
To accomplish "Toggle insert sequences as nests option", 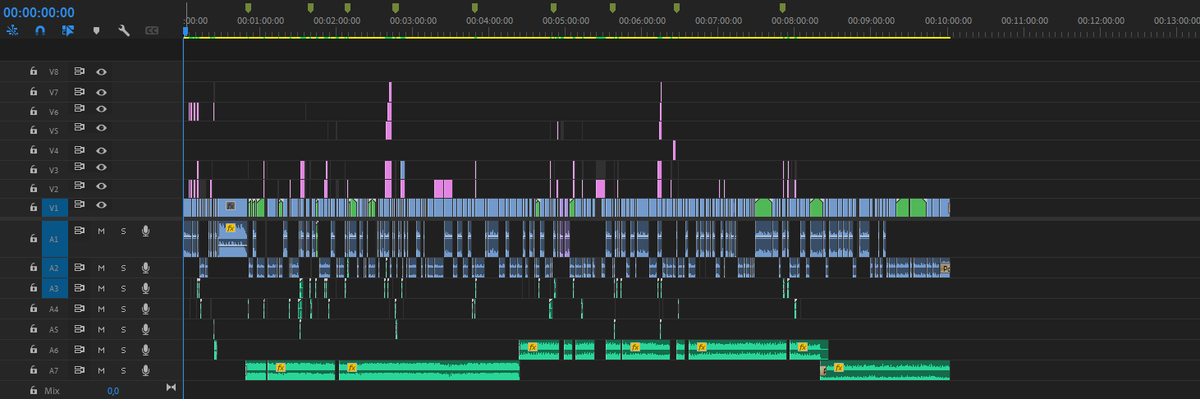I will tap(11, 30).
